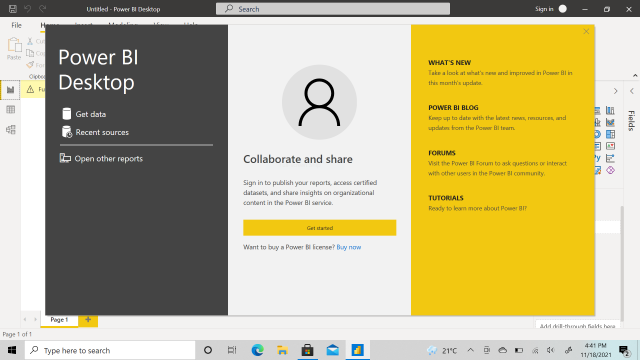
Task: Click the Fields pane label
Action: 631,121
